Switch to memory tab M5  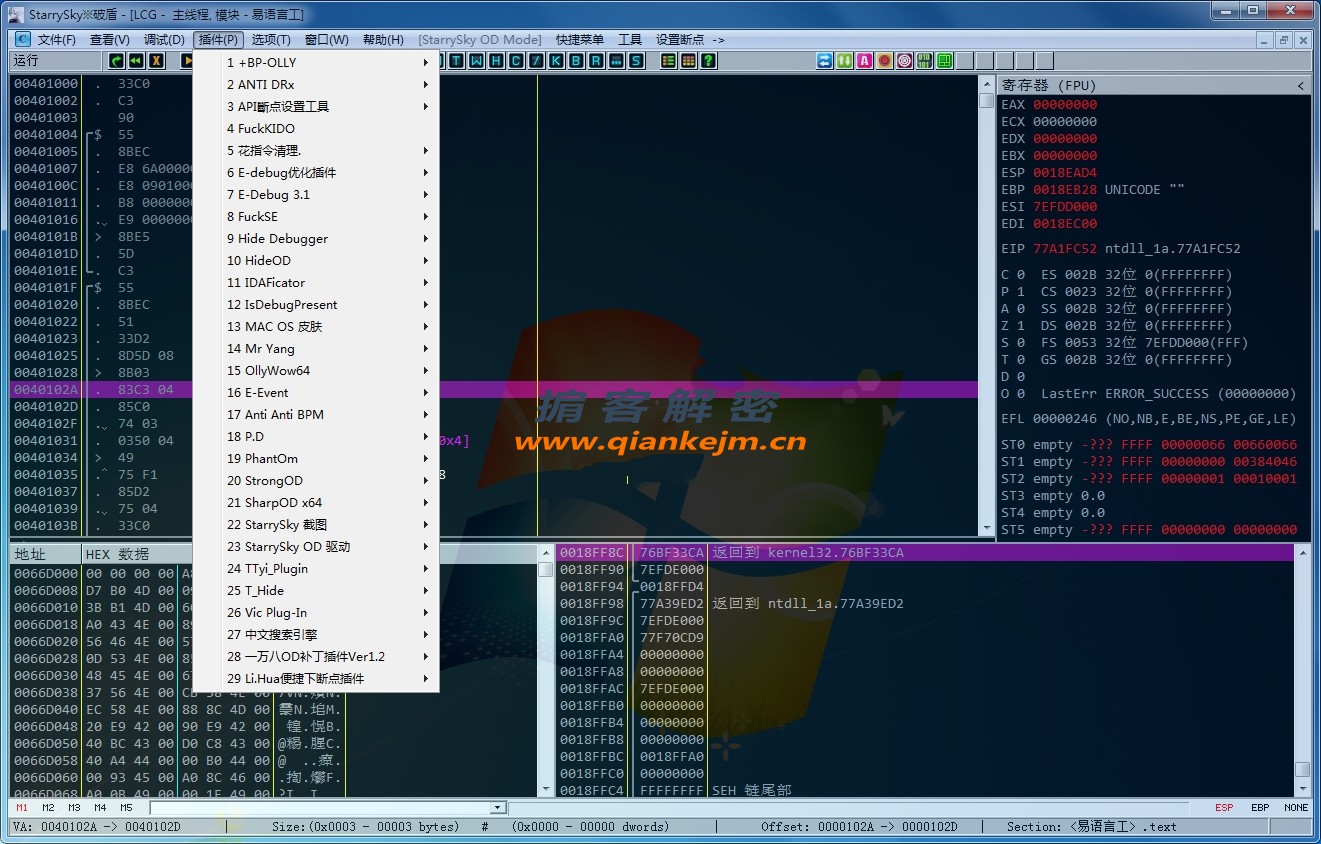coord(126,808)
